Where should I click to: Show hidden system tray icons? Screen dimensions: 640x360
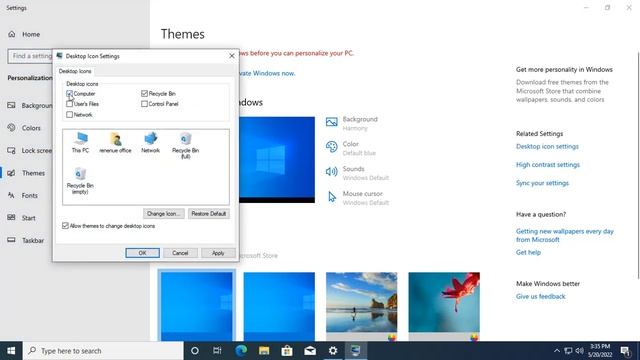[557, 351]
